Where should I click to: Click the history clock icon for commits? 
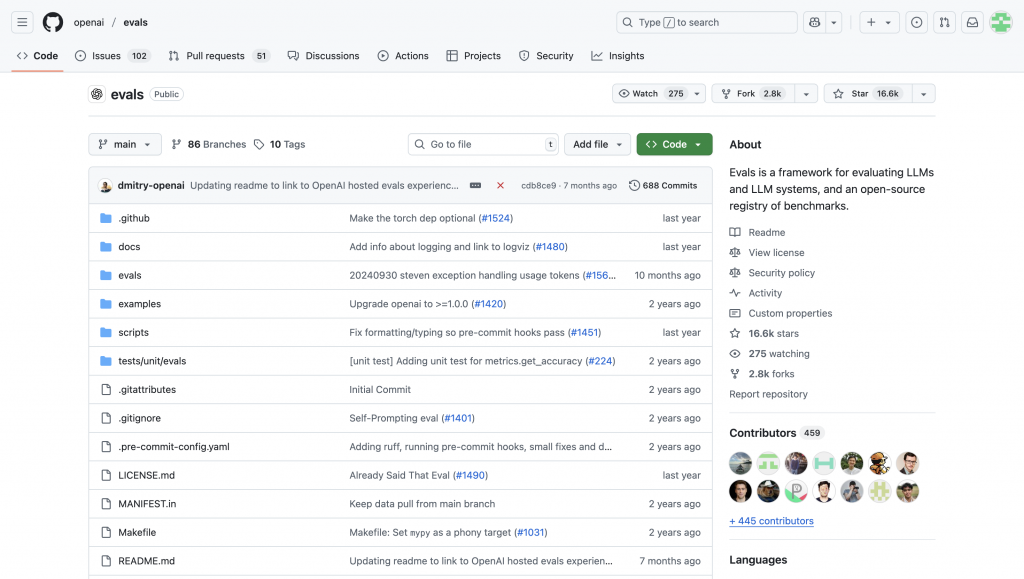(634, 185)
